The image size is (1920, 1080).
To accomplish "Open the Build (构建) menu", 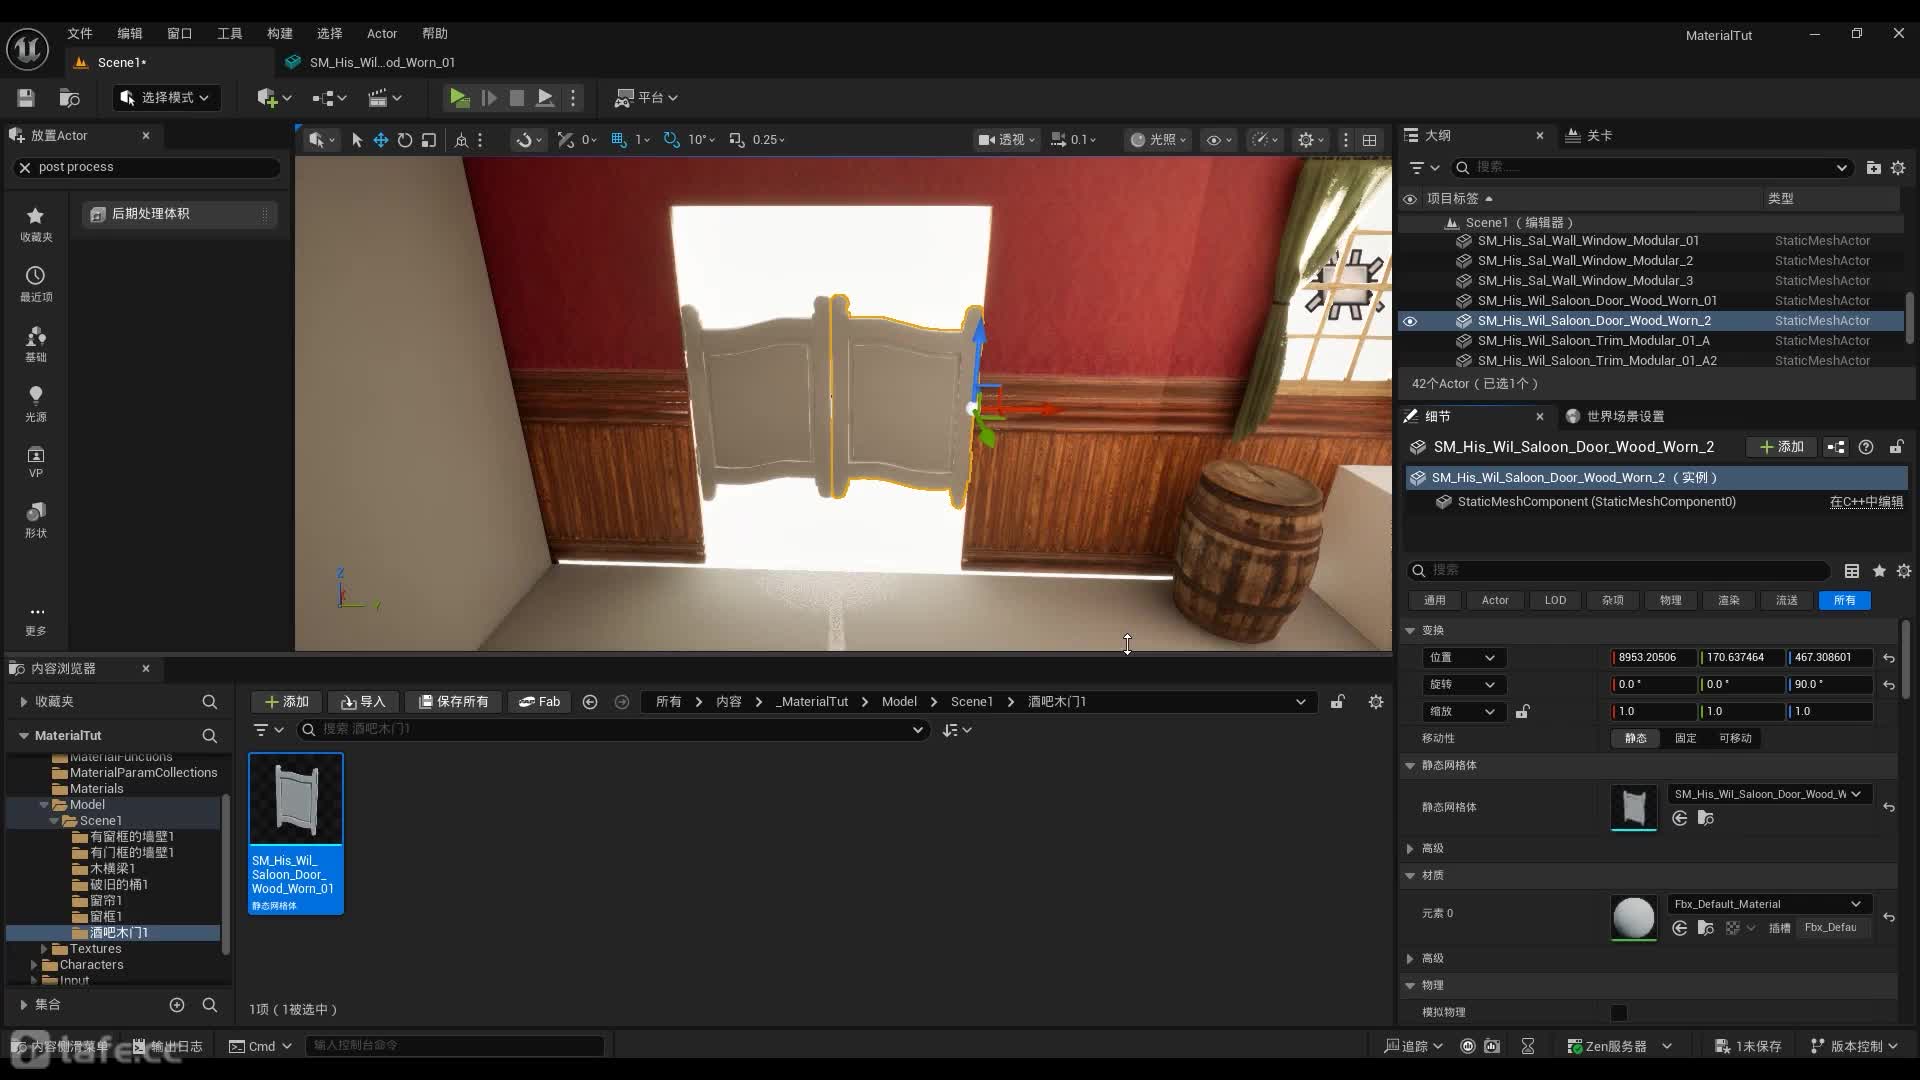I will pyautogui.click(x=279, y=33).
